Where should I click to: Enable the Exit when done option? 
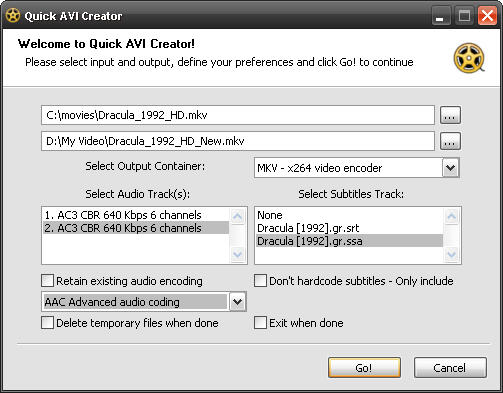[260, 323]
